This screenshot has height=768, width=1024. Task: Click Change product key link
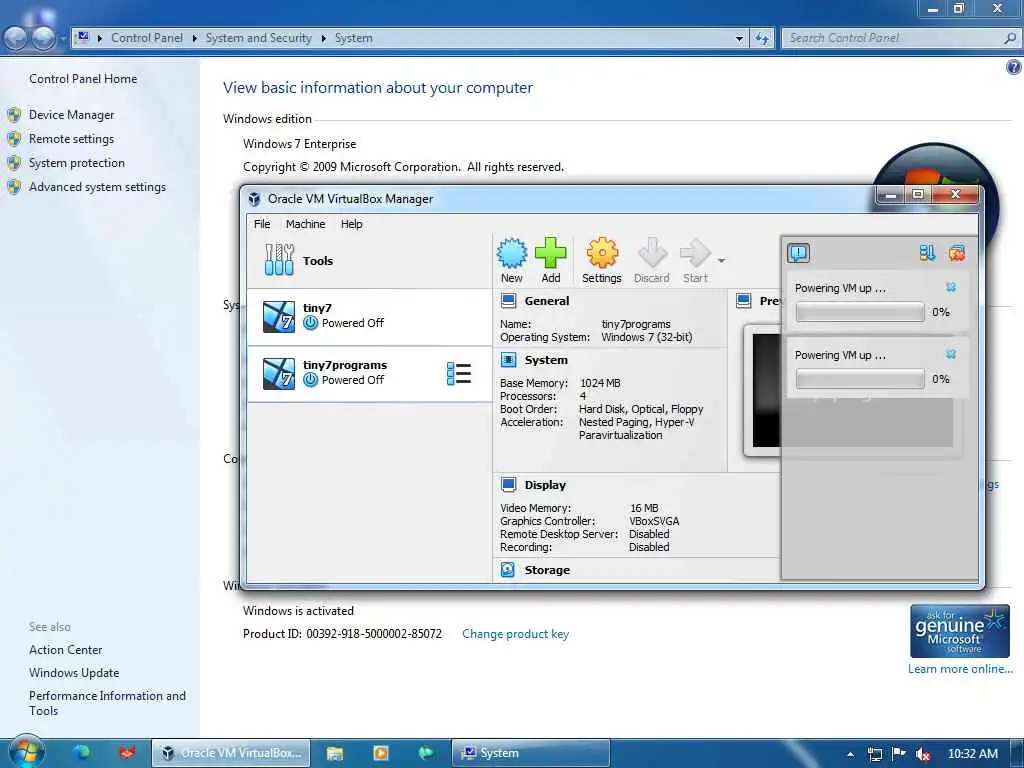click(x=515, y=634)
